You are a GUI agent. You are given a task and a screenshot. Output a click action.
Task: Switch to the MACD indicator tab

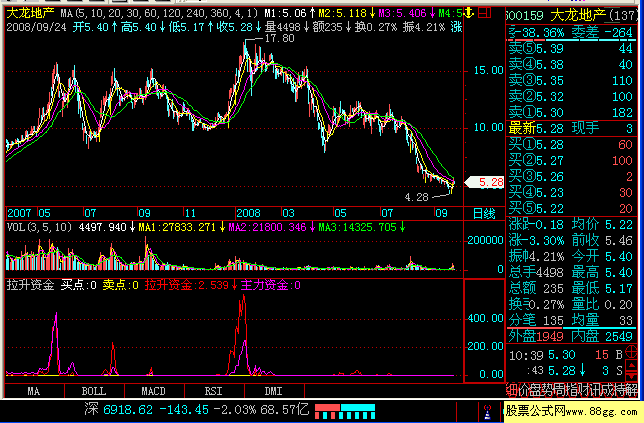154,391
